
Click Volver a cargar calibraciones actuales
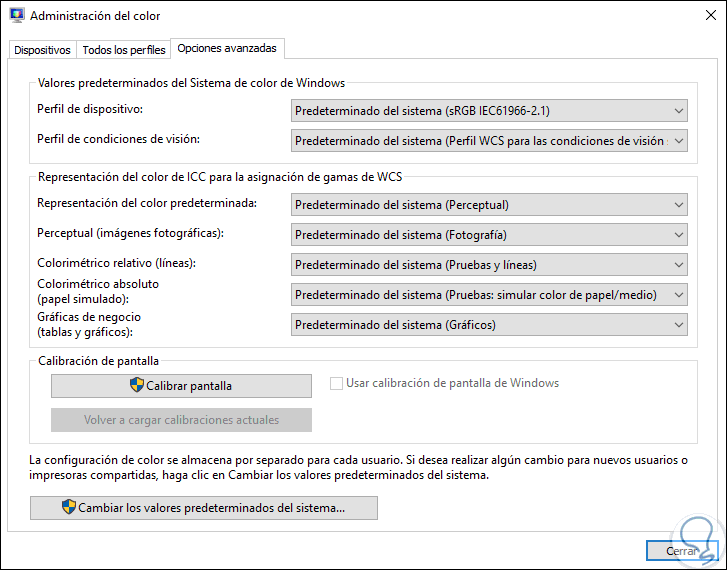(181, 420)
